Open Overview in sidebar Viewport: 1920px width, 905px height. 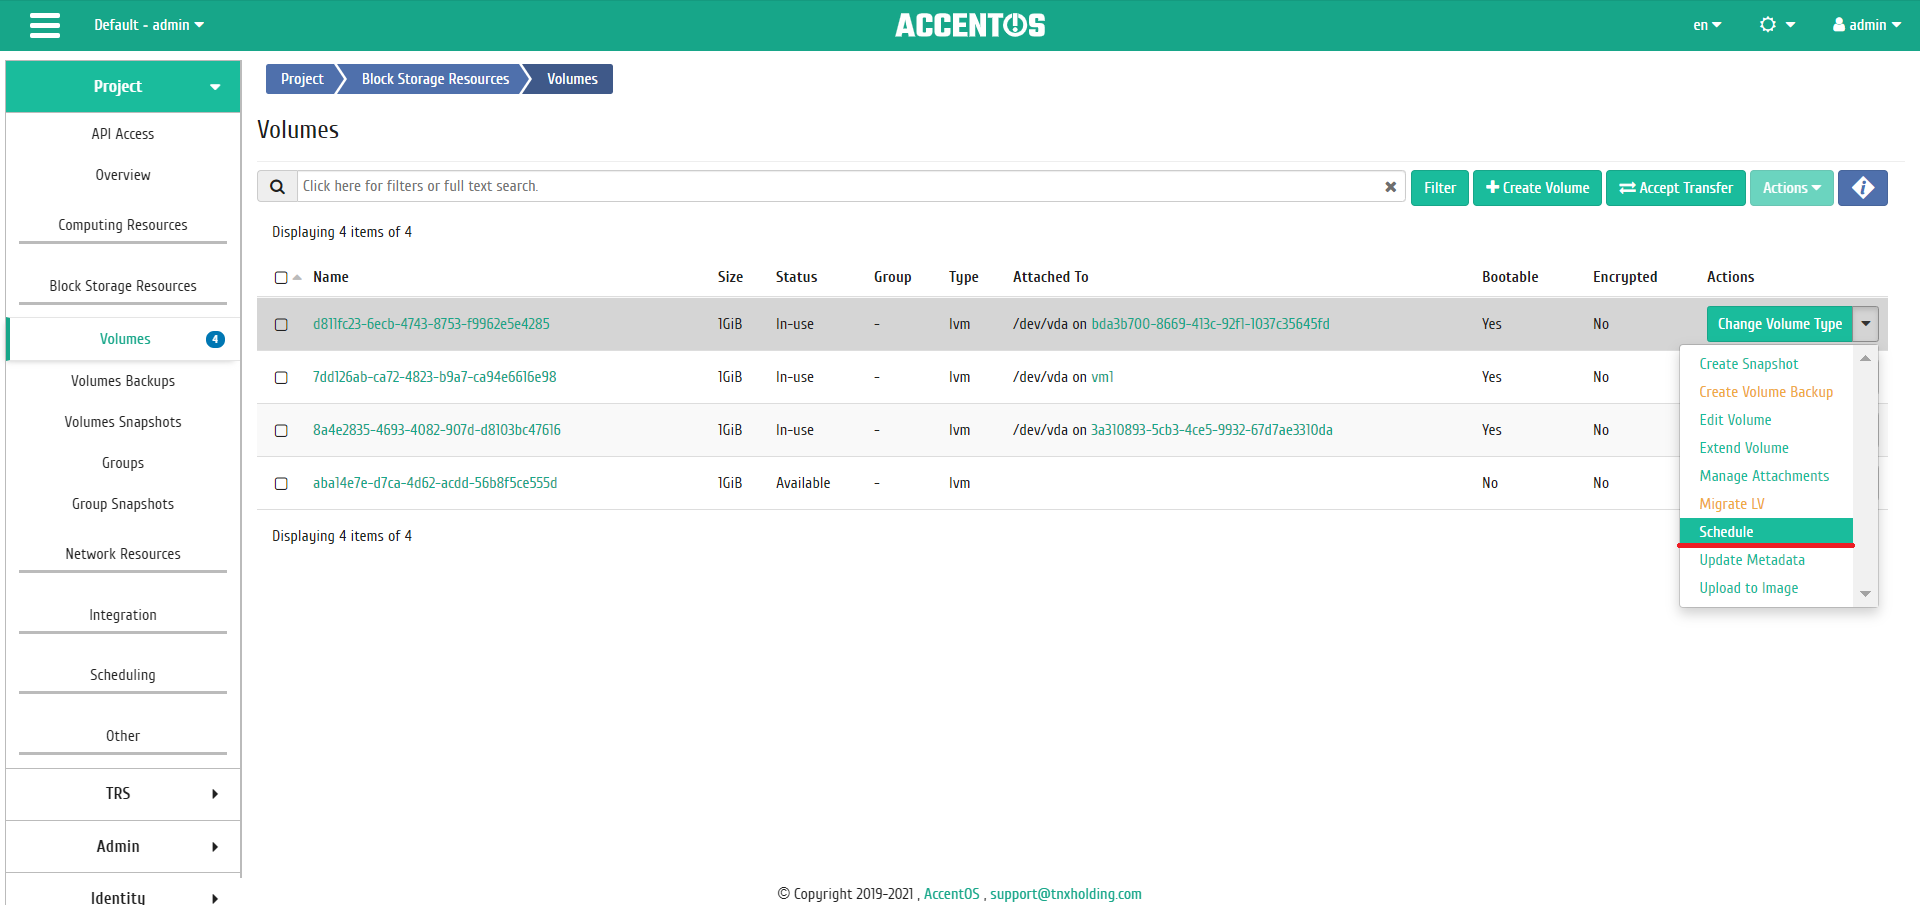coord(123,175)
